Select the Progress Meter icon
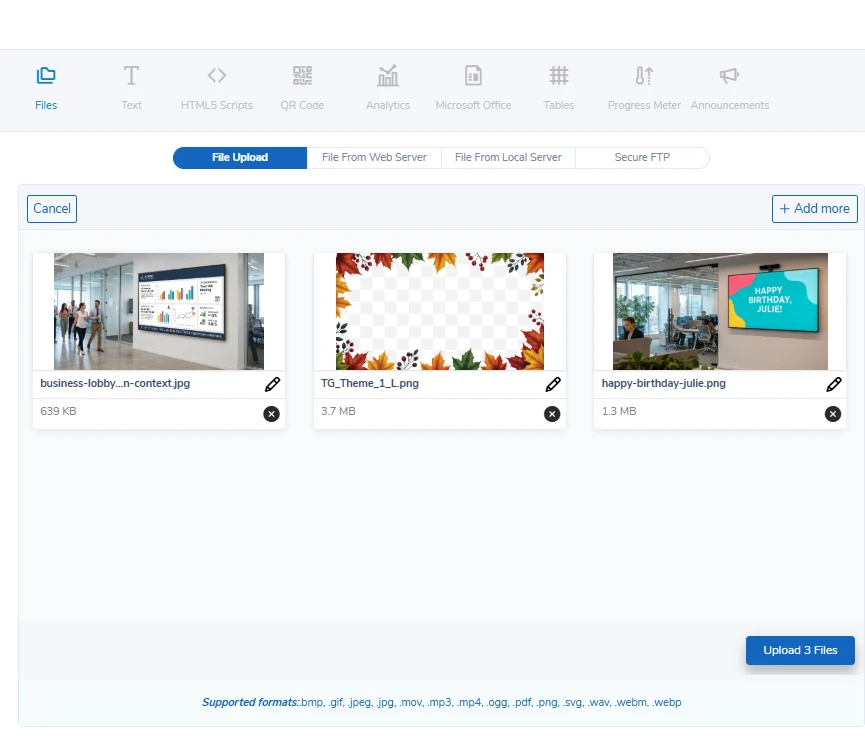The width and height of the screenshot is (865, 752). pos(644,76)
